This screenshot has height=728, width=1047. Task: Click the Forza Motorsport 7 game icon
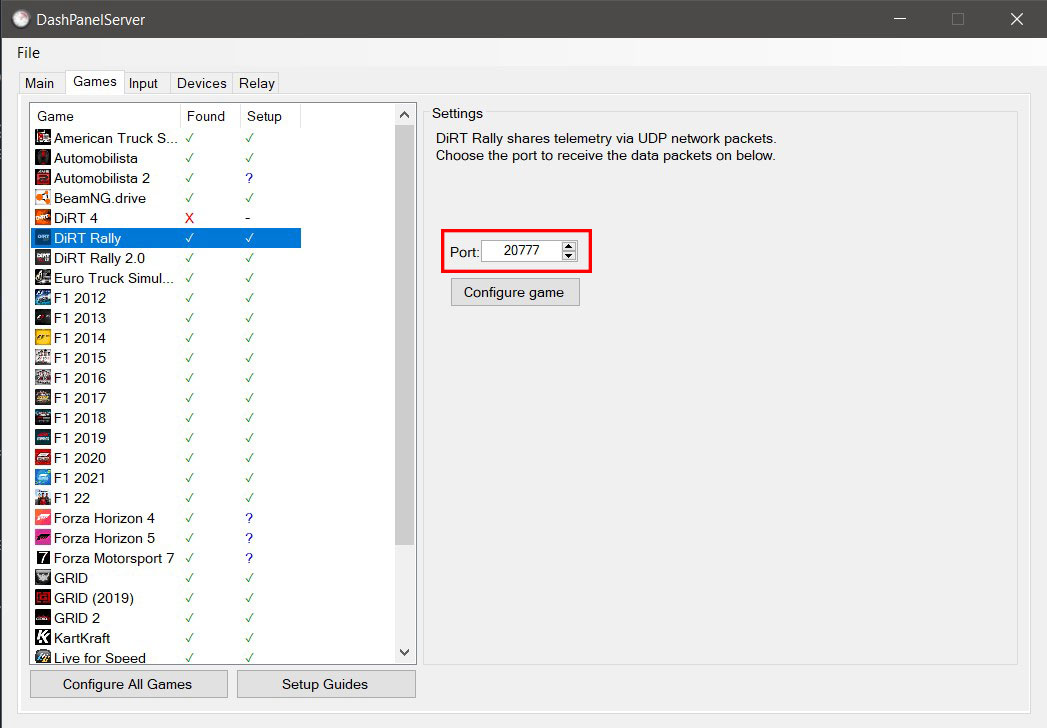[x=43, y=558]
